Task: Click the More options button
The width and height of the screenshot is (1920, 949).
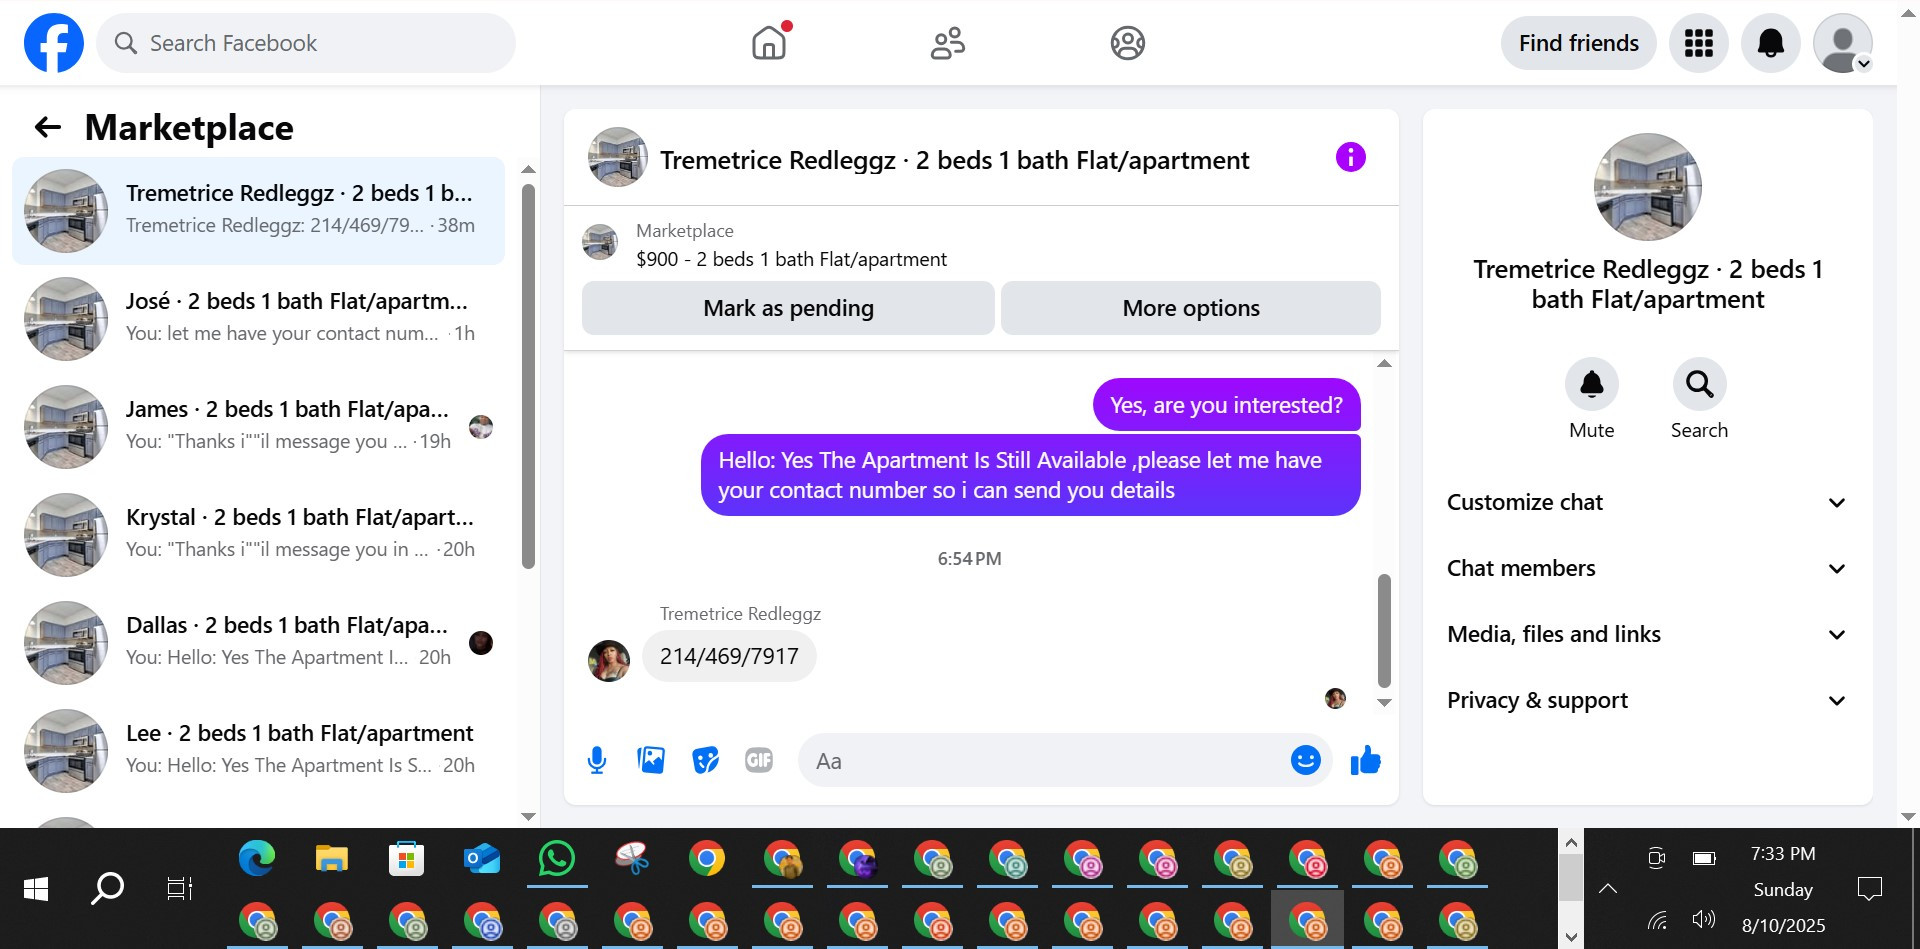Action: pyautogui.click(x=1190, y=308)
